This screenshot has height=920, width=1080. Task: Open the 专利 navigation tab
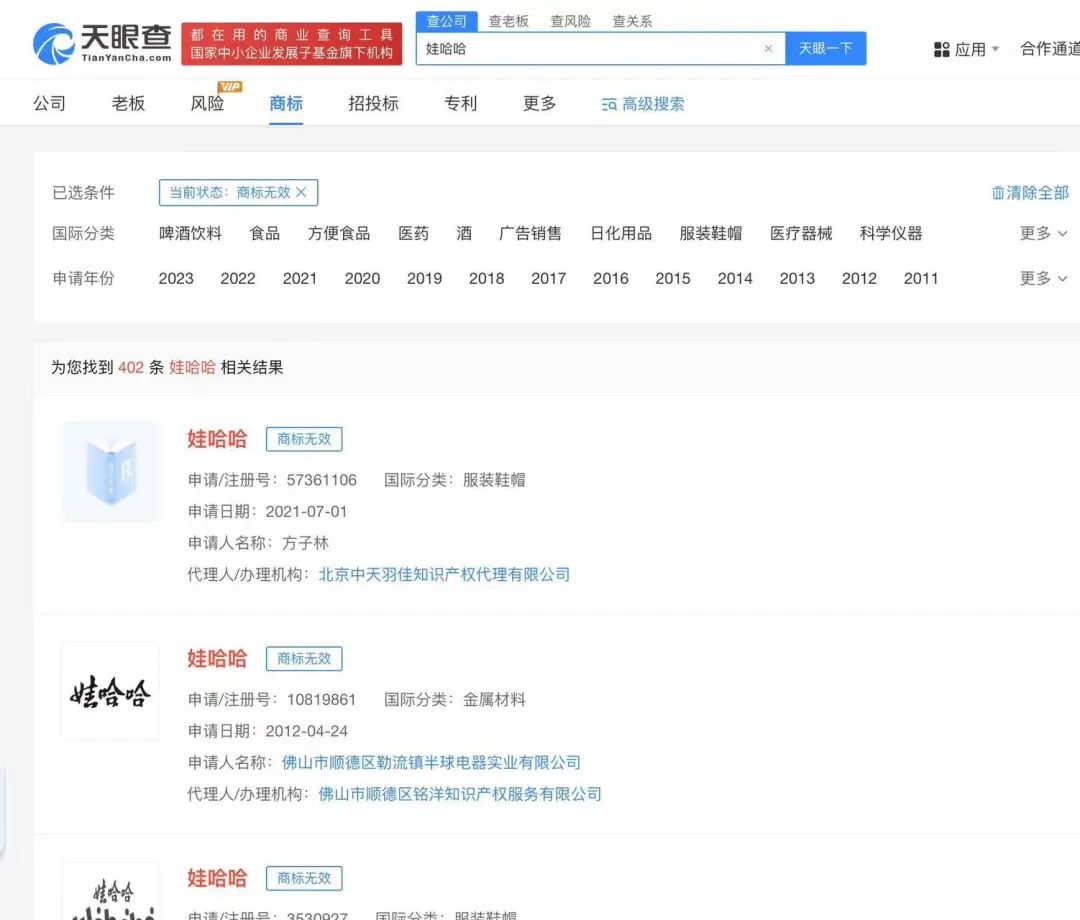(x=460, y=103)
